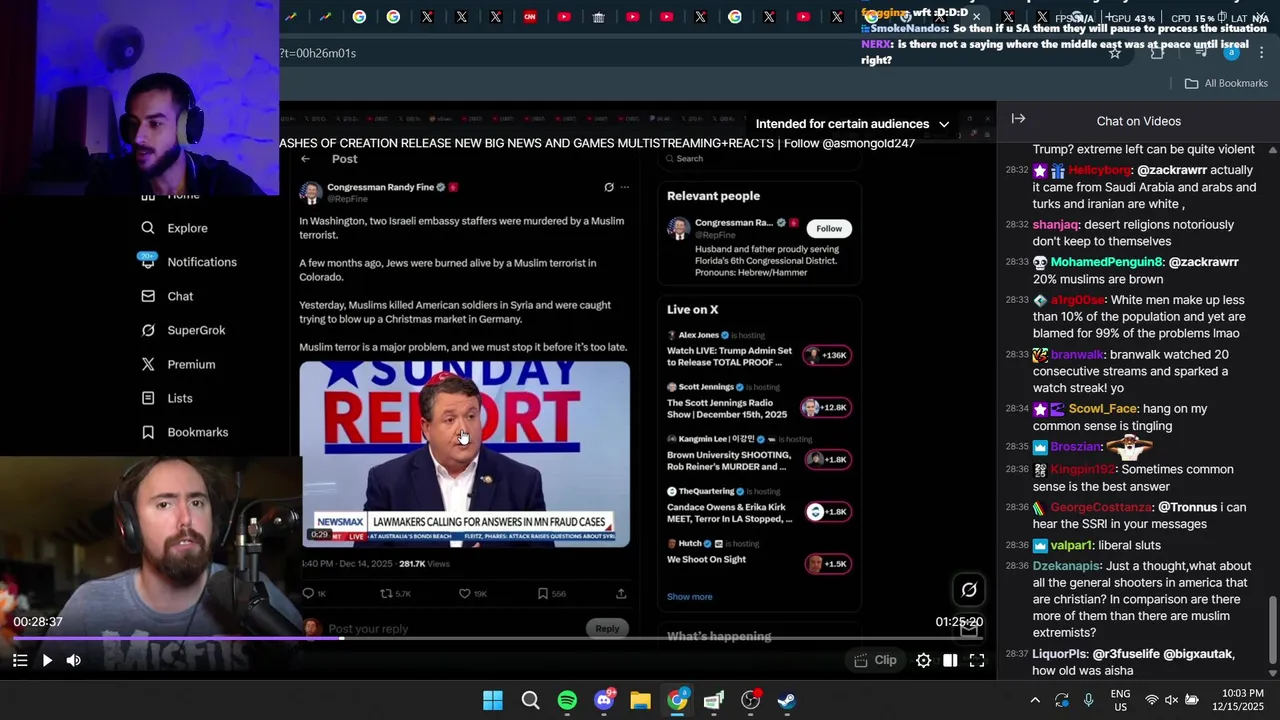Screen dimensions: 1280x720
Task: Mute the video player volume
Action: [x=73, y=660]
